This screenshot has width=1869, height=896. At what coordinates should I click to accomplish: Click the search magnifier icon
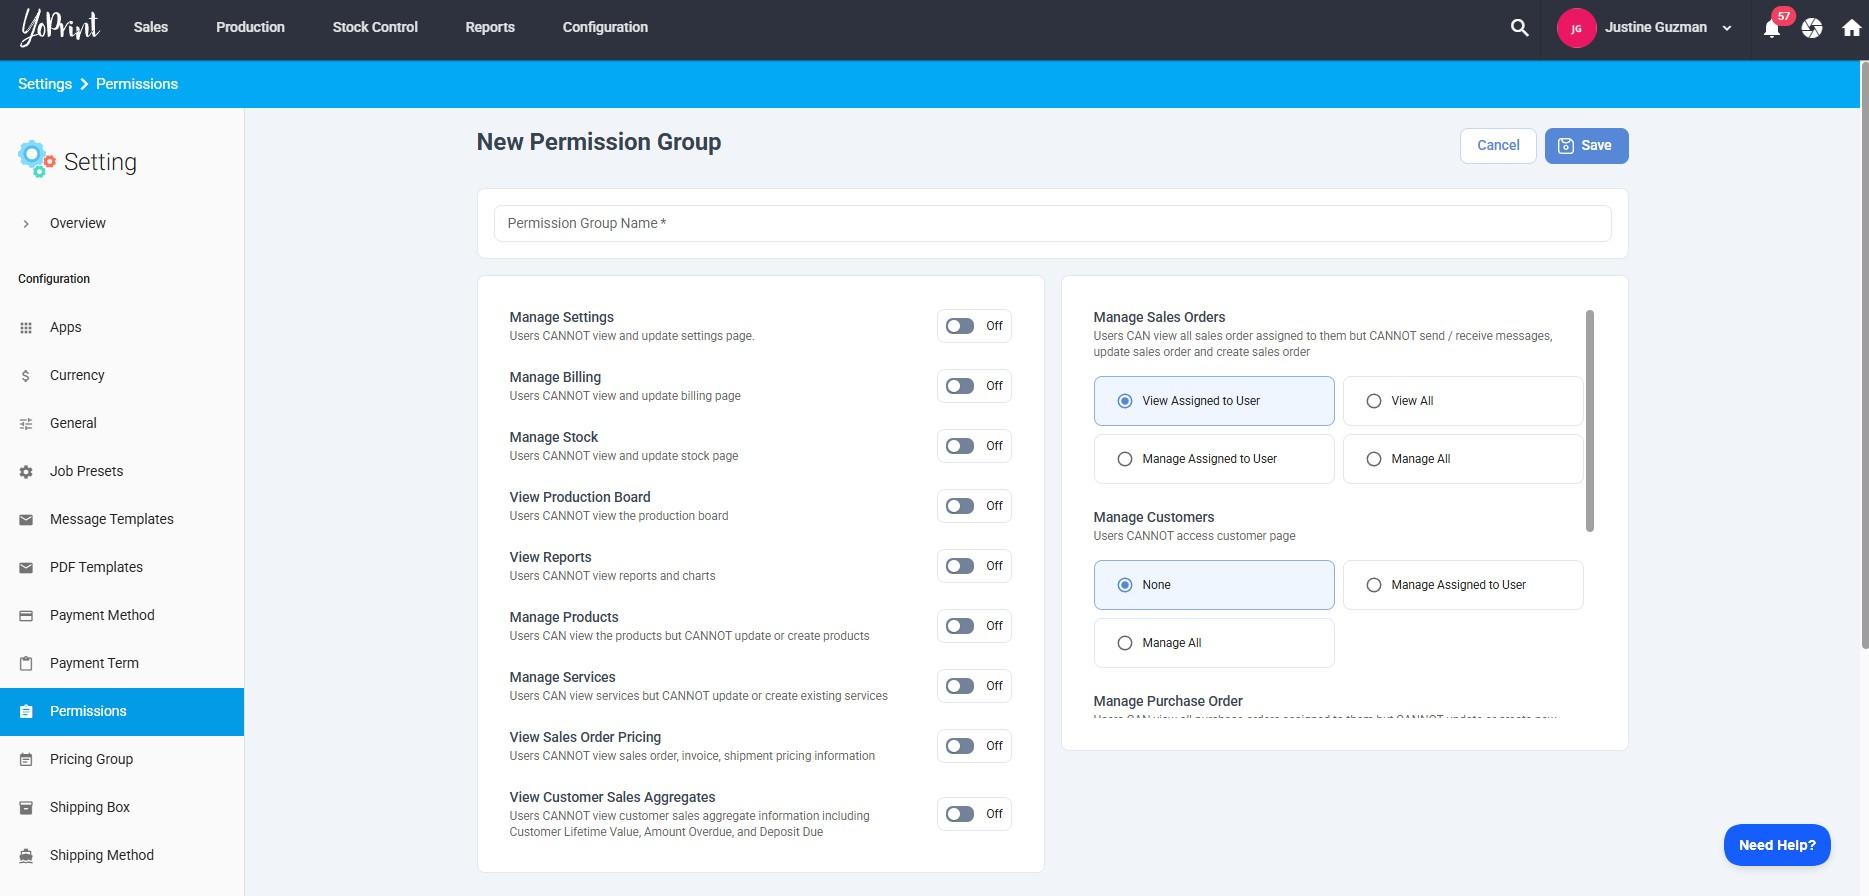click(x=1519, y=28)
